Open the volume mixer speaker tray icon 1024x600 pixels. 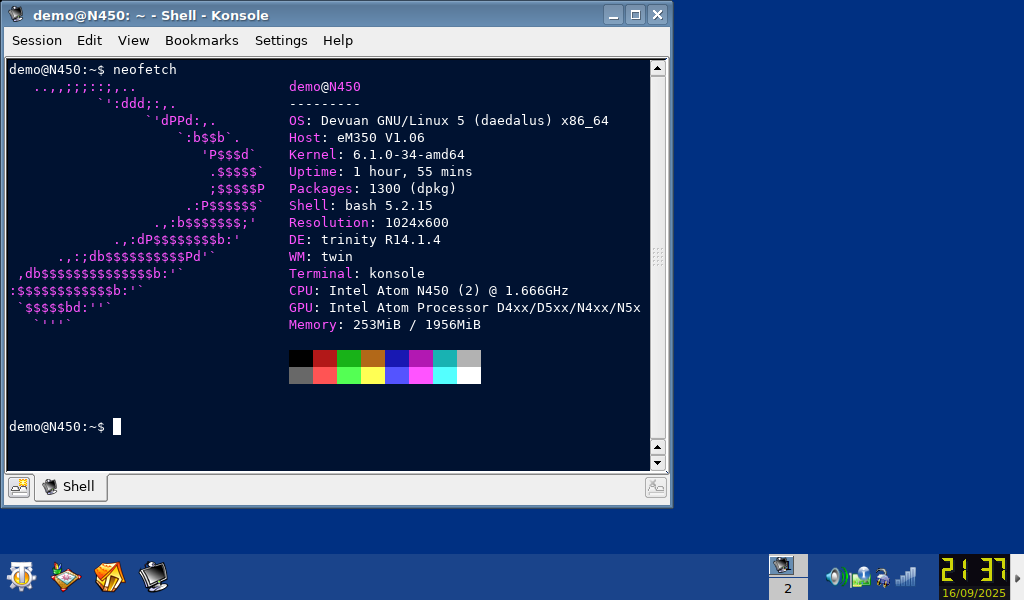[837, 576]
